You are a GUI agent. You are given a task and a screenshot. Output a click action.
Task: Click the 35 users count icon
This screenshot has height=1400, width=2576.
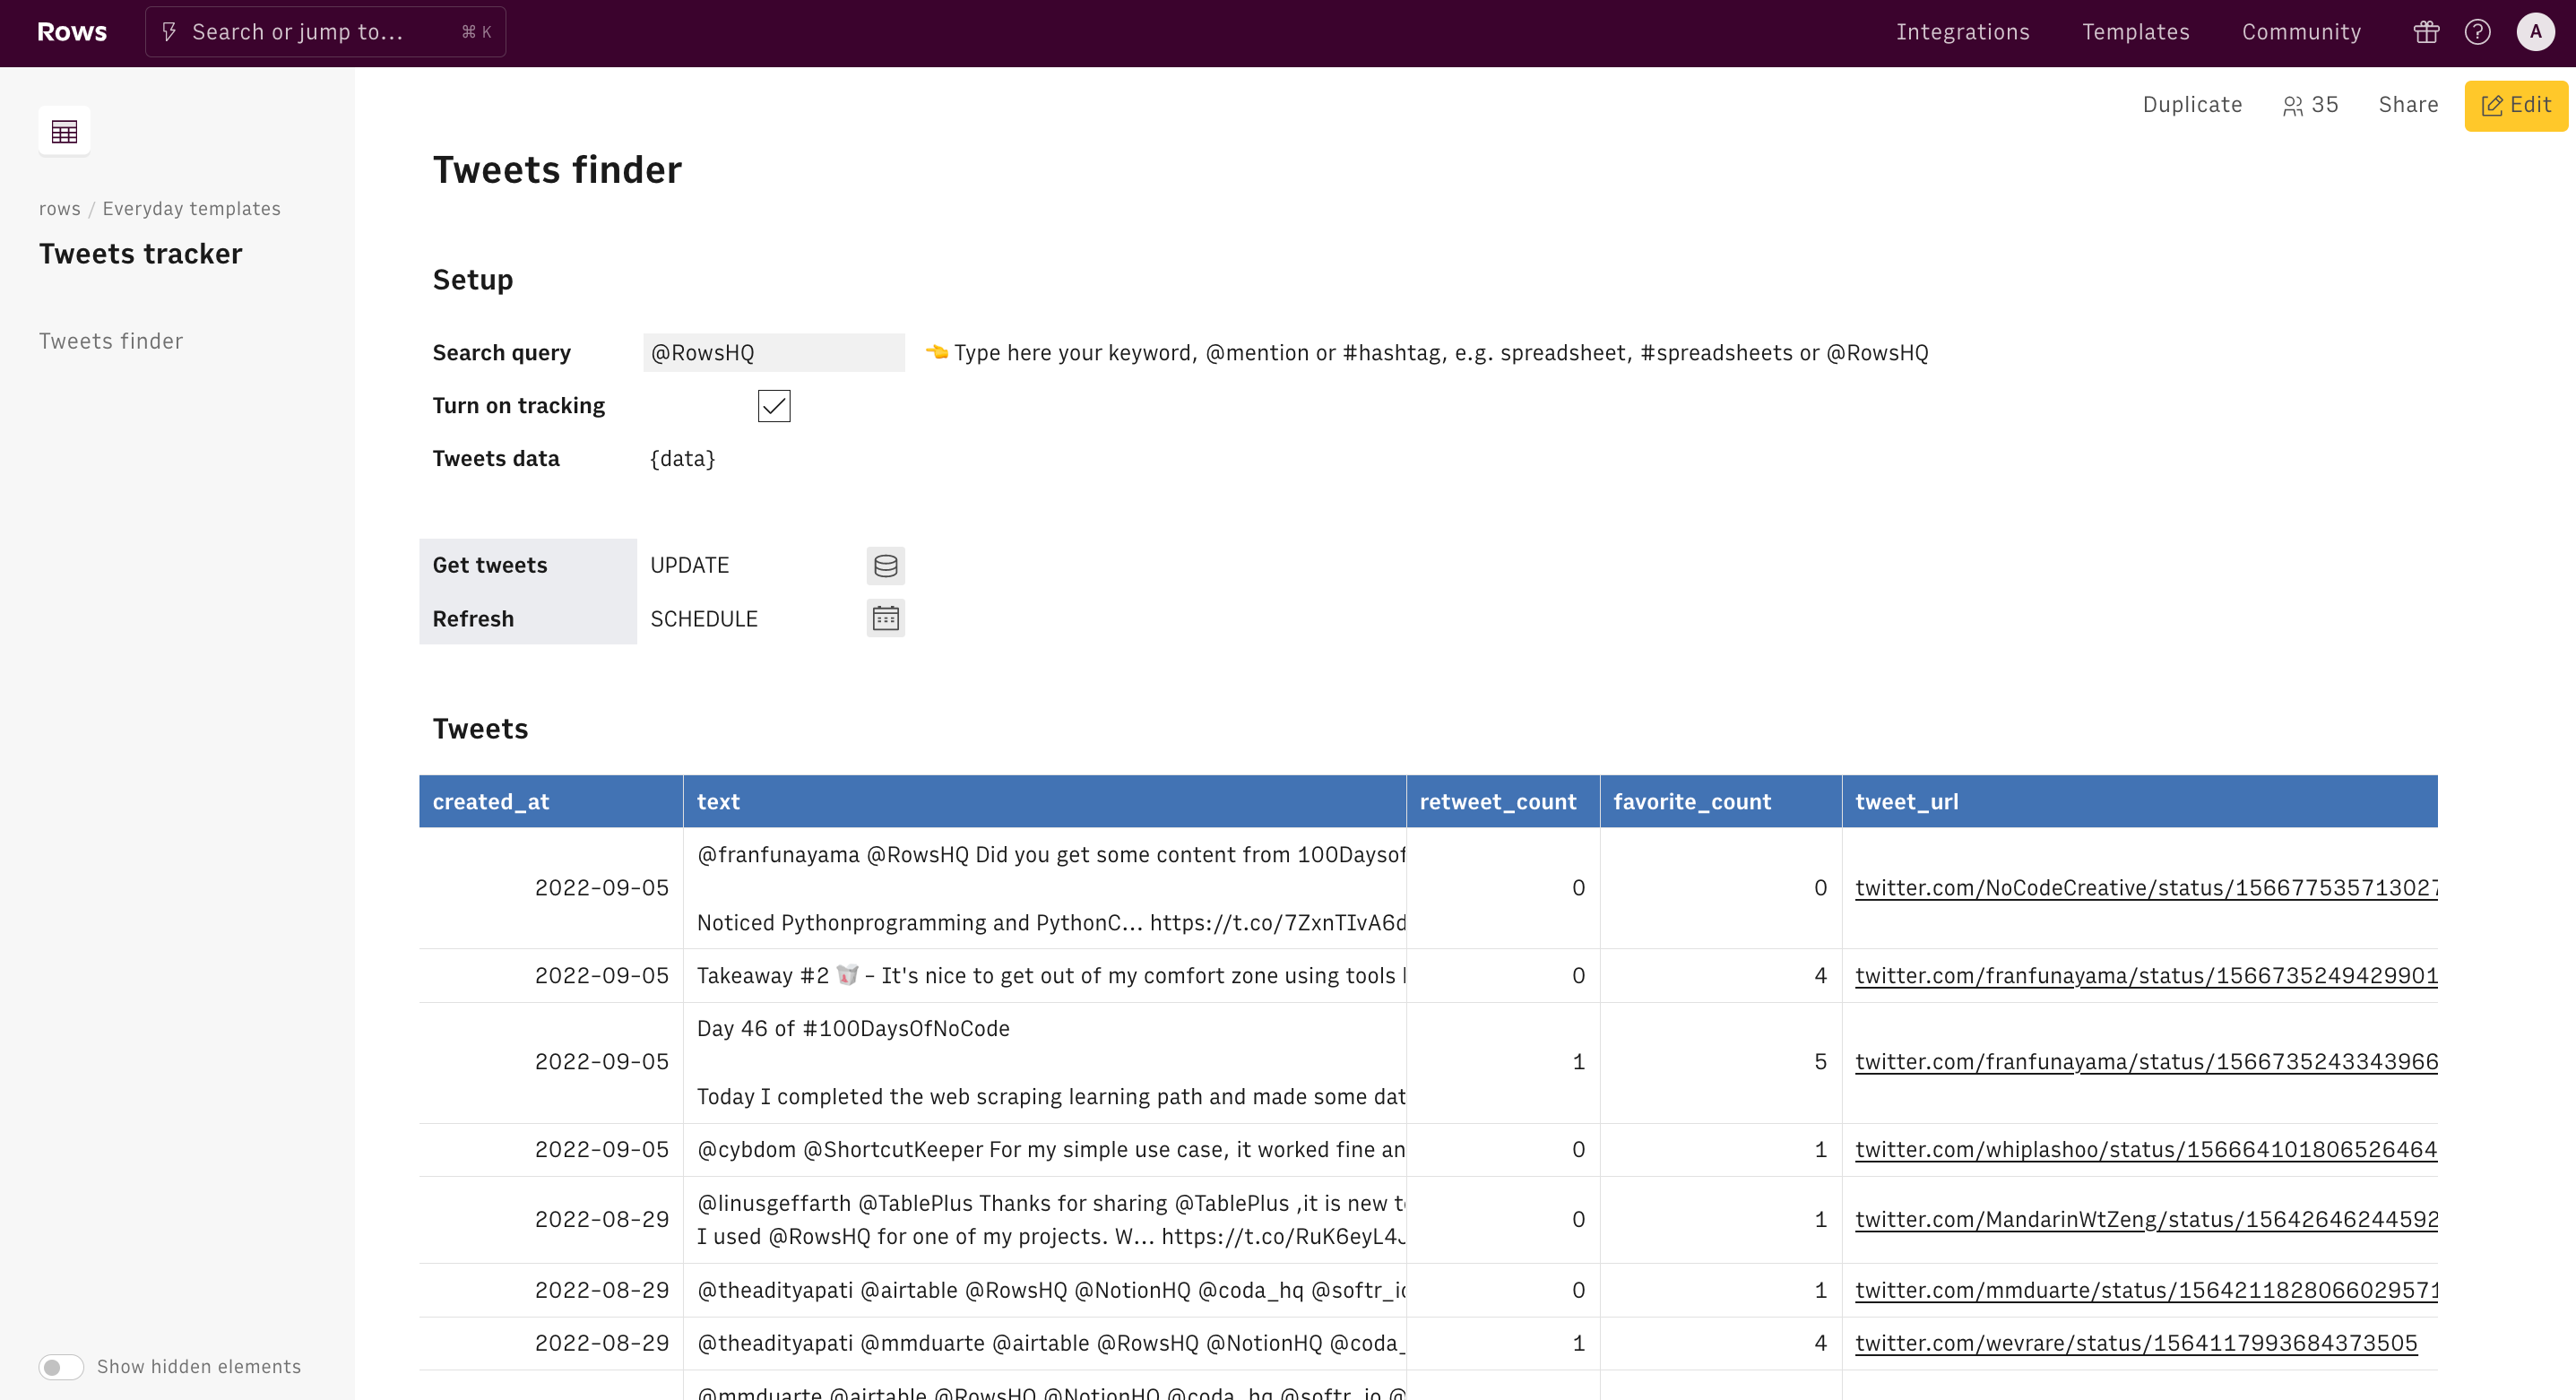(x=2310, y=105)
